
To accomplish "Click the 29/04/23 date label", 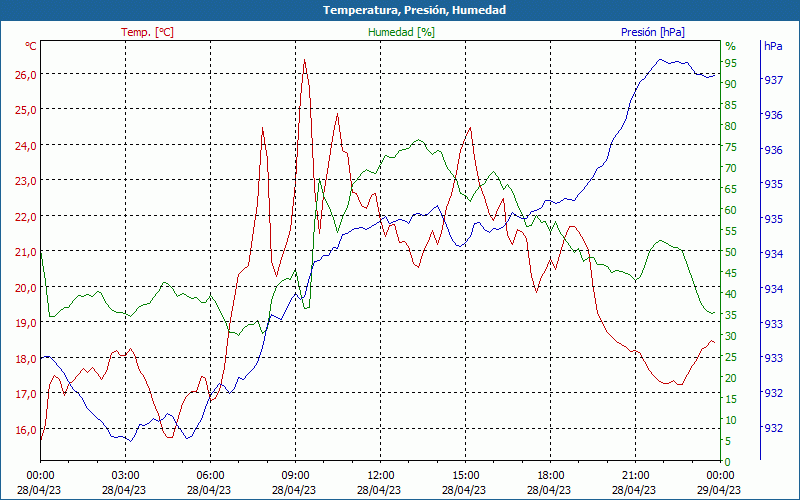I will [718, 490].
